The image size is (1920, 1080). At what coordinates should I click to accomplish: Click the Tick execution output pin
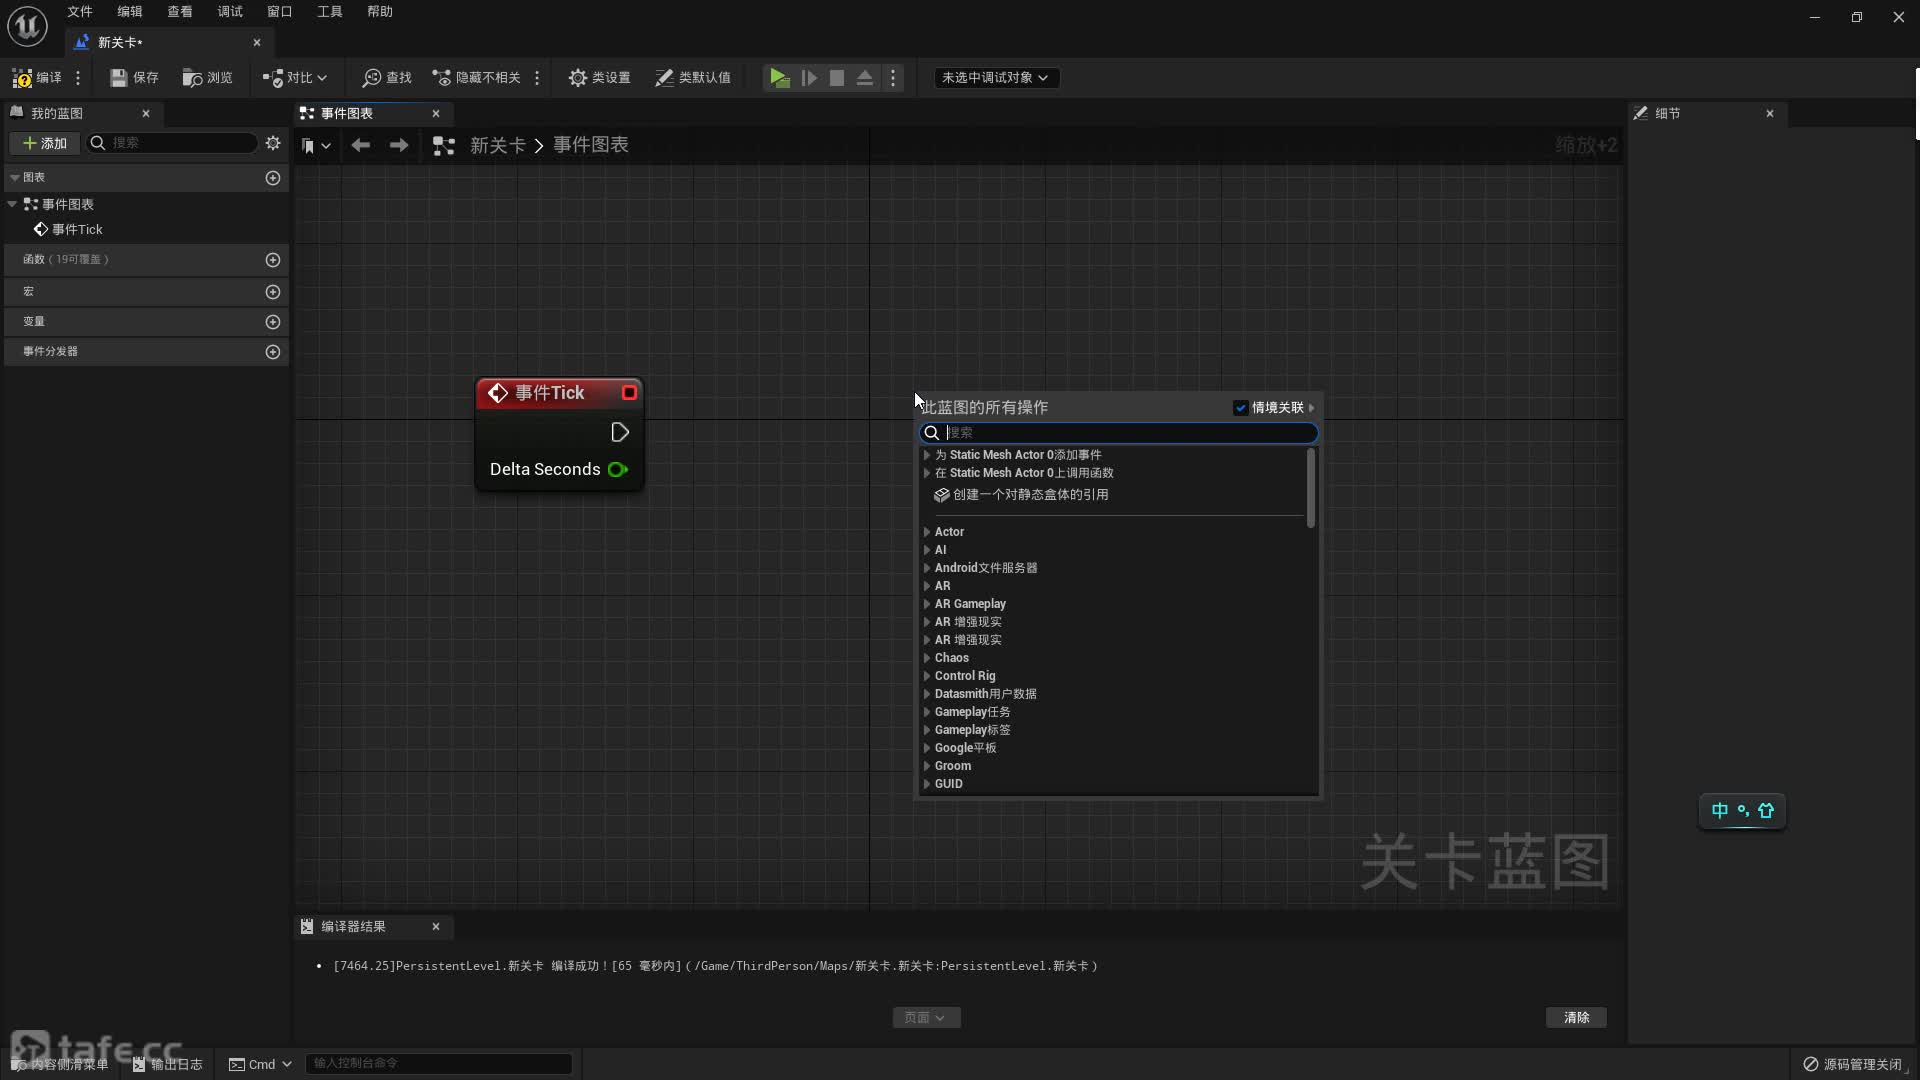pyautogui.click(x=620, y=432)
